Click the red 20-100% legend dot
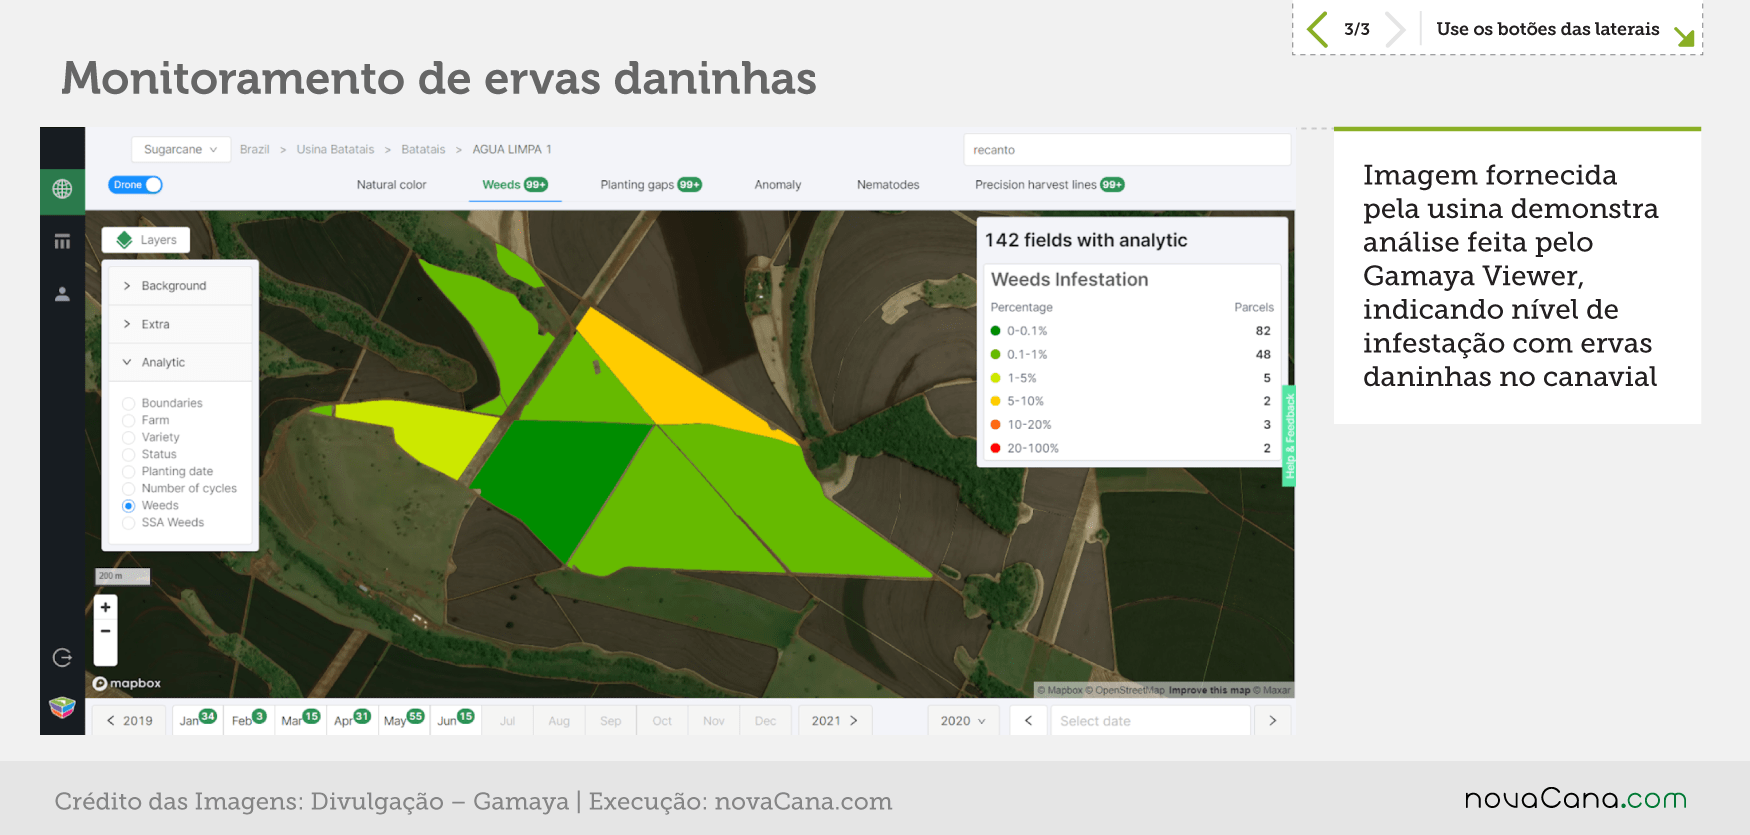Viewport: 1750px width, 835px height. (995, 448)
